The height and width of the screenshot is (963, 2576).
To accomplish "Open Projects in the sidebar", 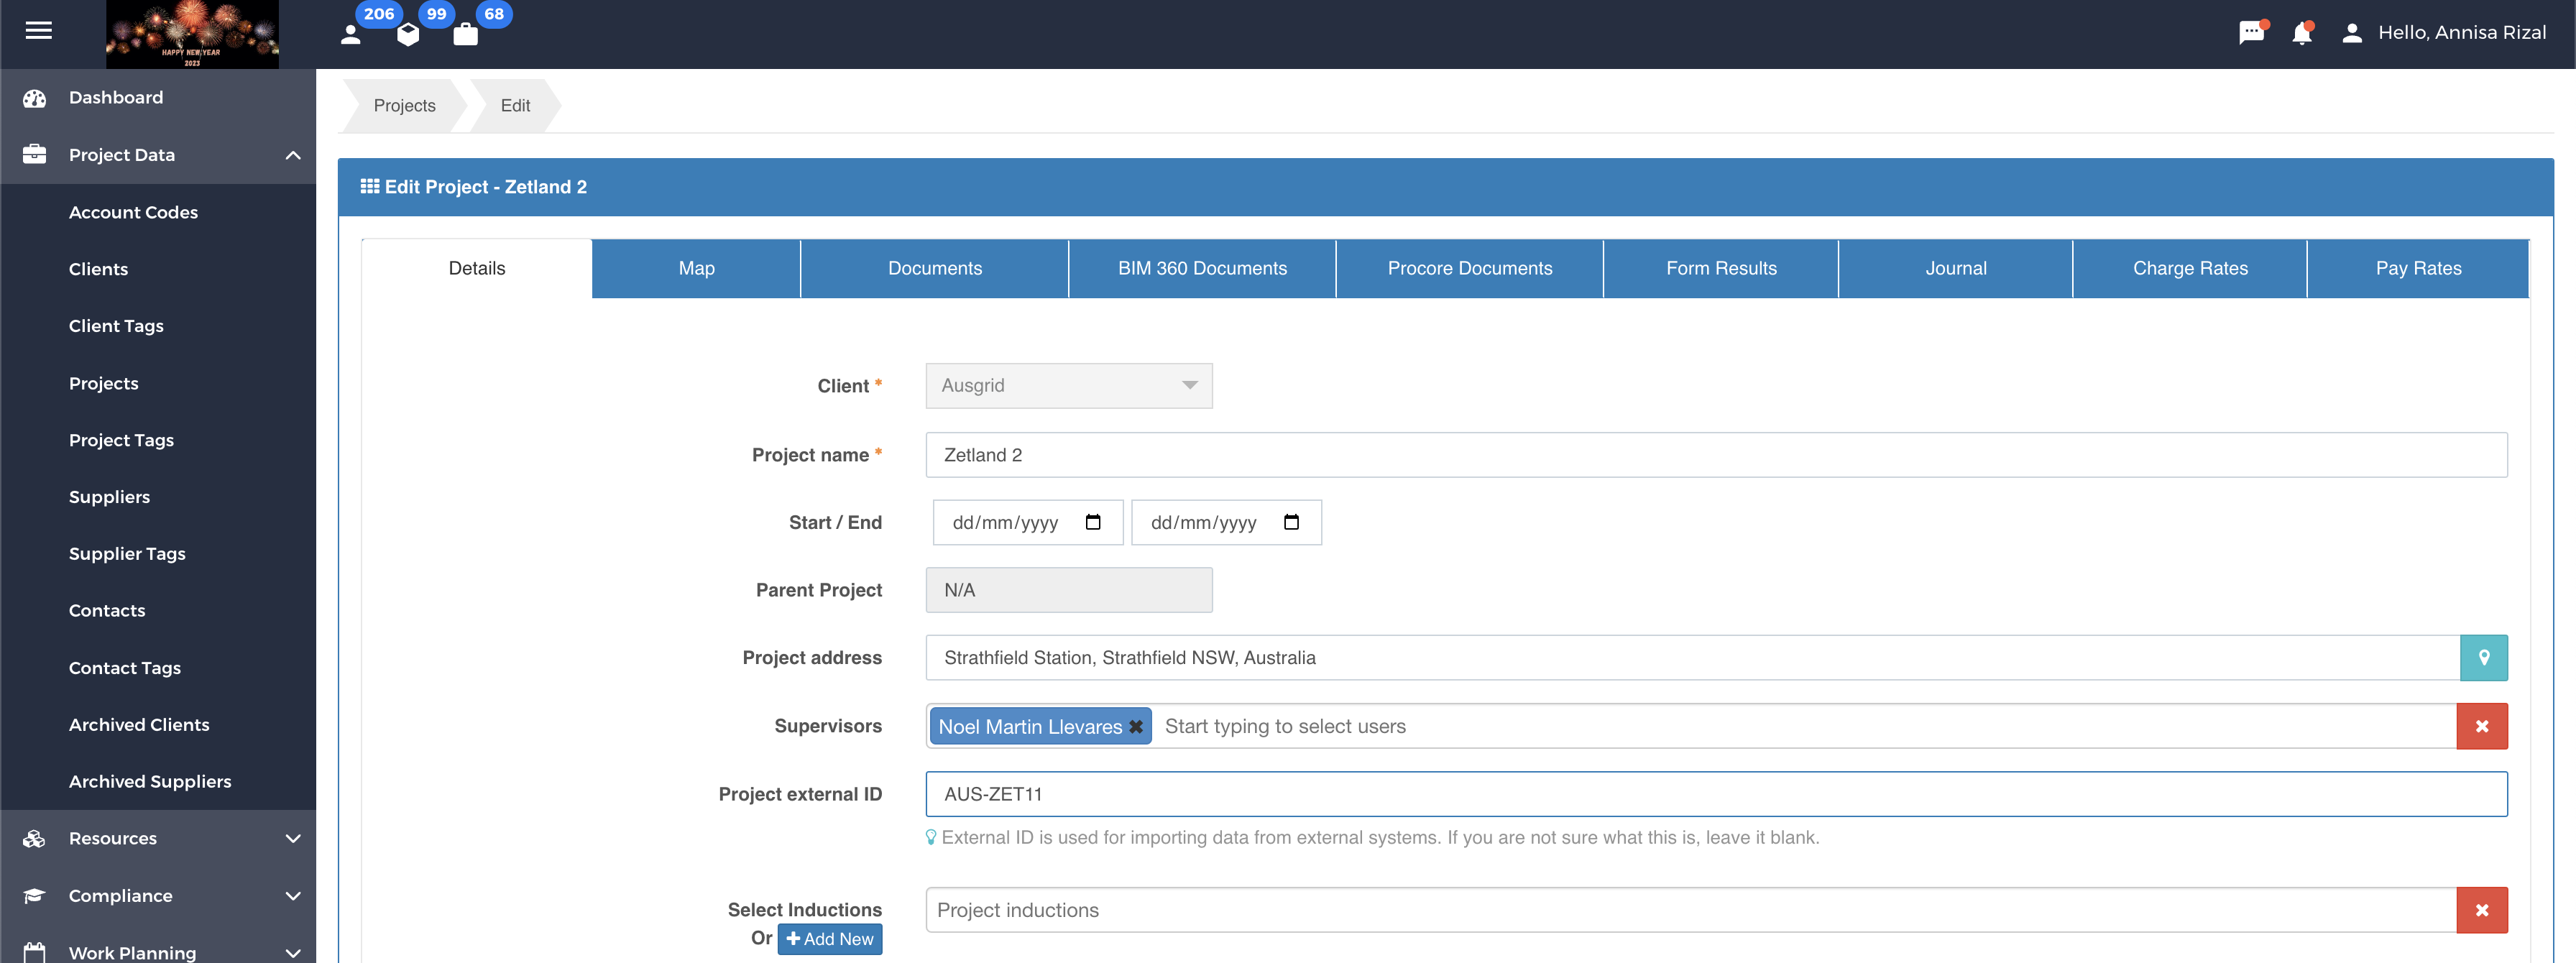I will (104, 383).
